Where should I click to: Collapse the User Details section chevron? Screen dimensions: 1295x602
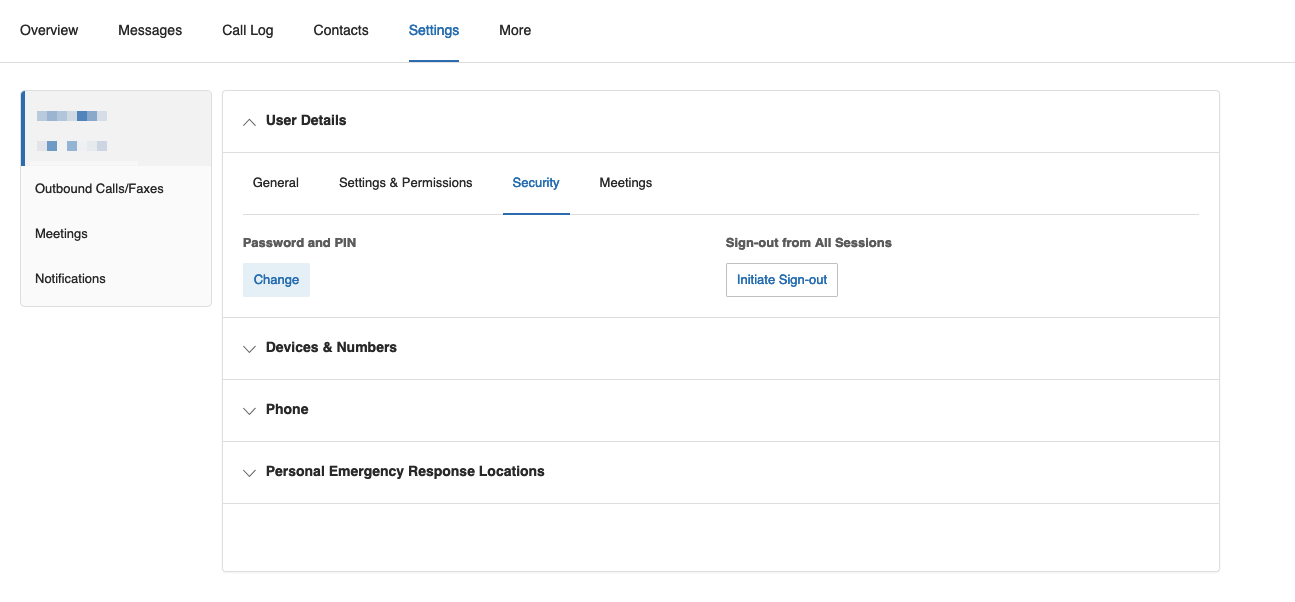point(250,121)
